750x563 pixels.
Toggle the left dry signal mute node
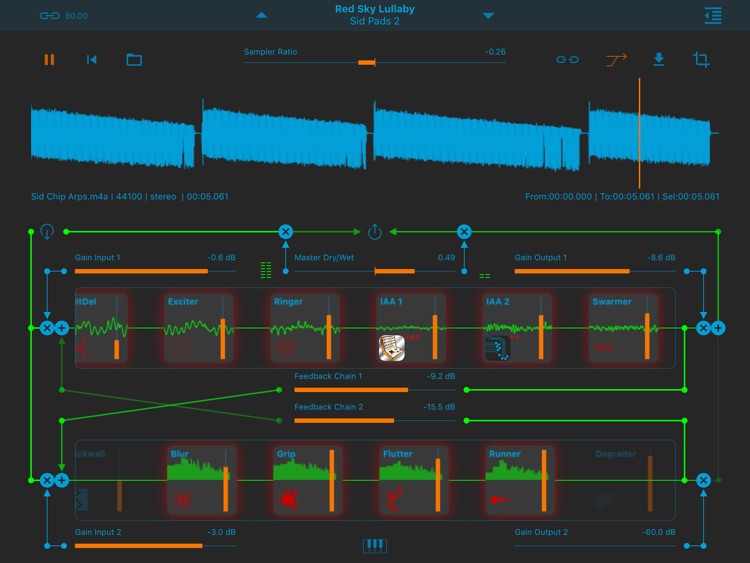(x=286, y=232)
